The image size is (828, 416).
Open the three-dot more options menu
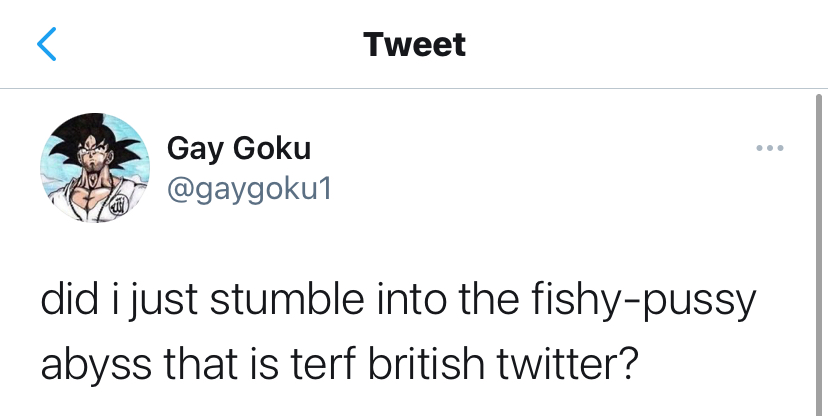tap(770, 149)
